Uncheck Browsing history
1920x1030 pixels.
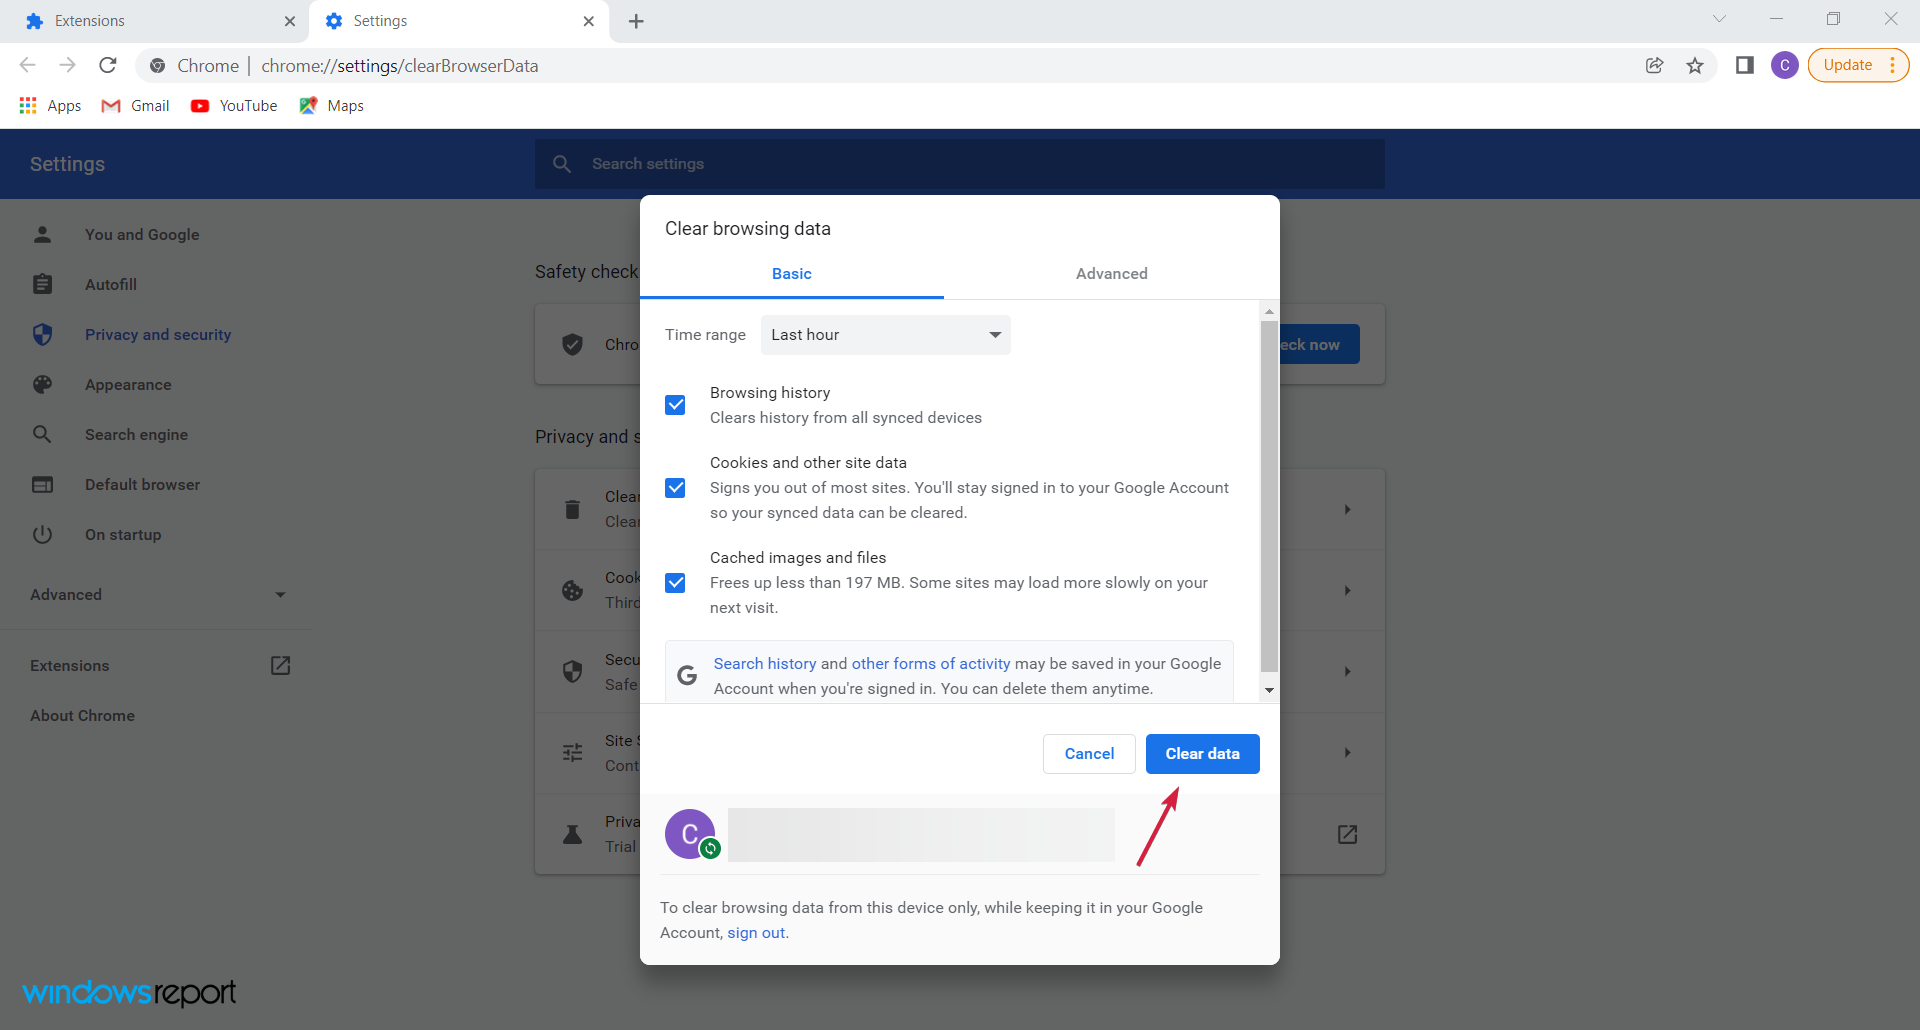tap(676, 404)
